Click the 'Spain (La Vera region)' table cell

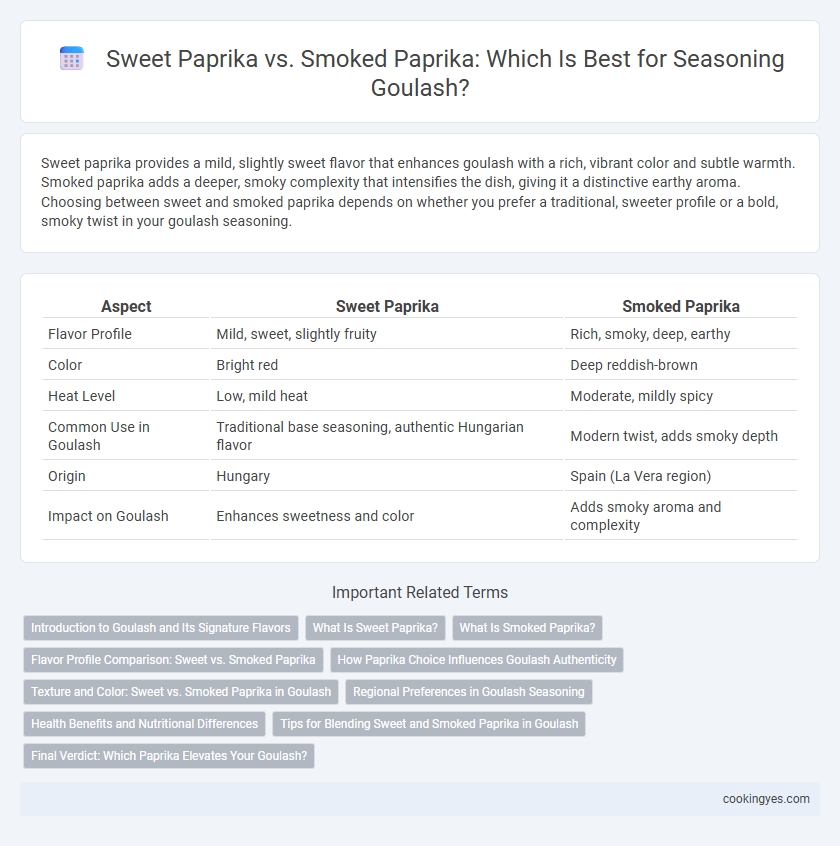click(x=640, y=476)
